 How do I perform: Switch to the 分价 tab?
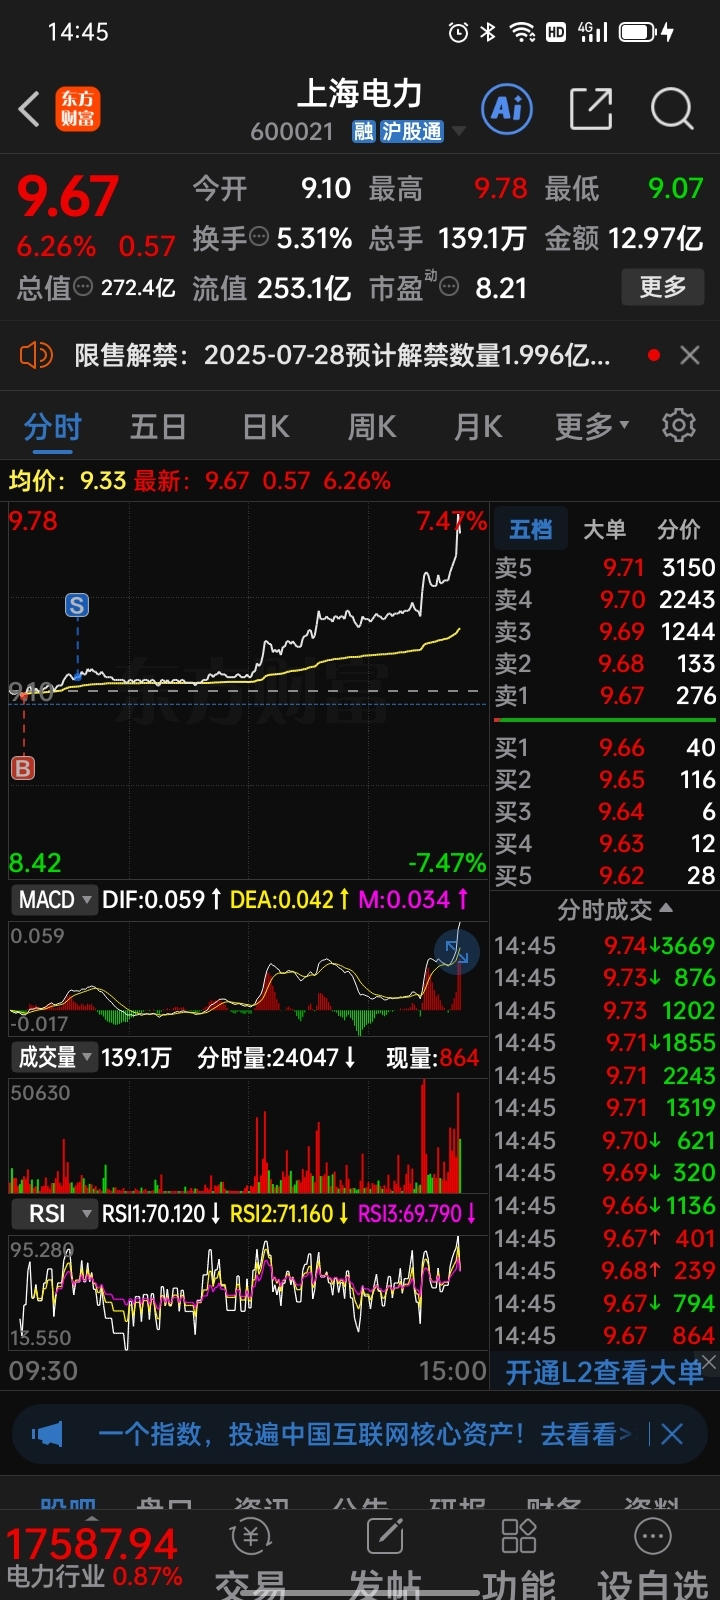point(678,529)
